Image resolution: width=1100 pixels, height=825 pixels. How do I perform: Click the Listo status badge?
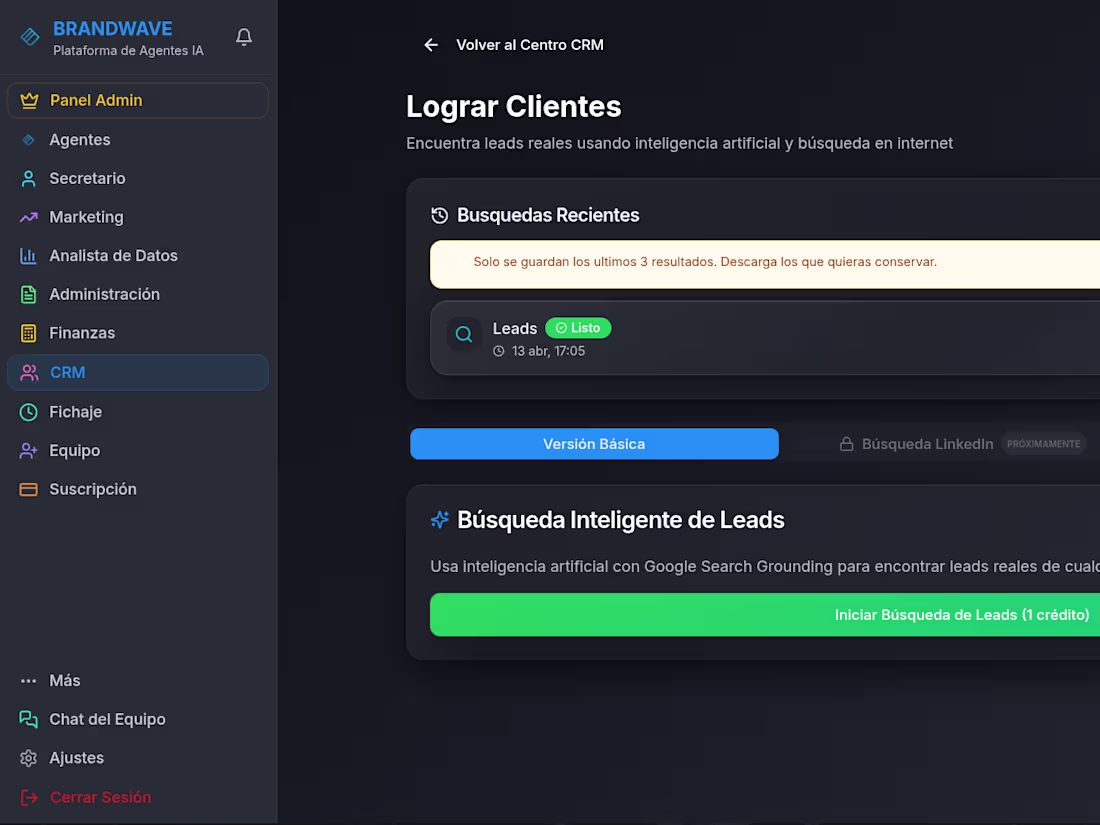click(578, 328)
